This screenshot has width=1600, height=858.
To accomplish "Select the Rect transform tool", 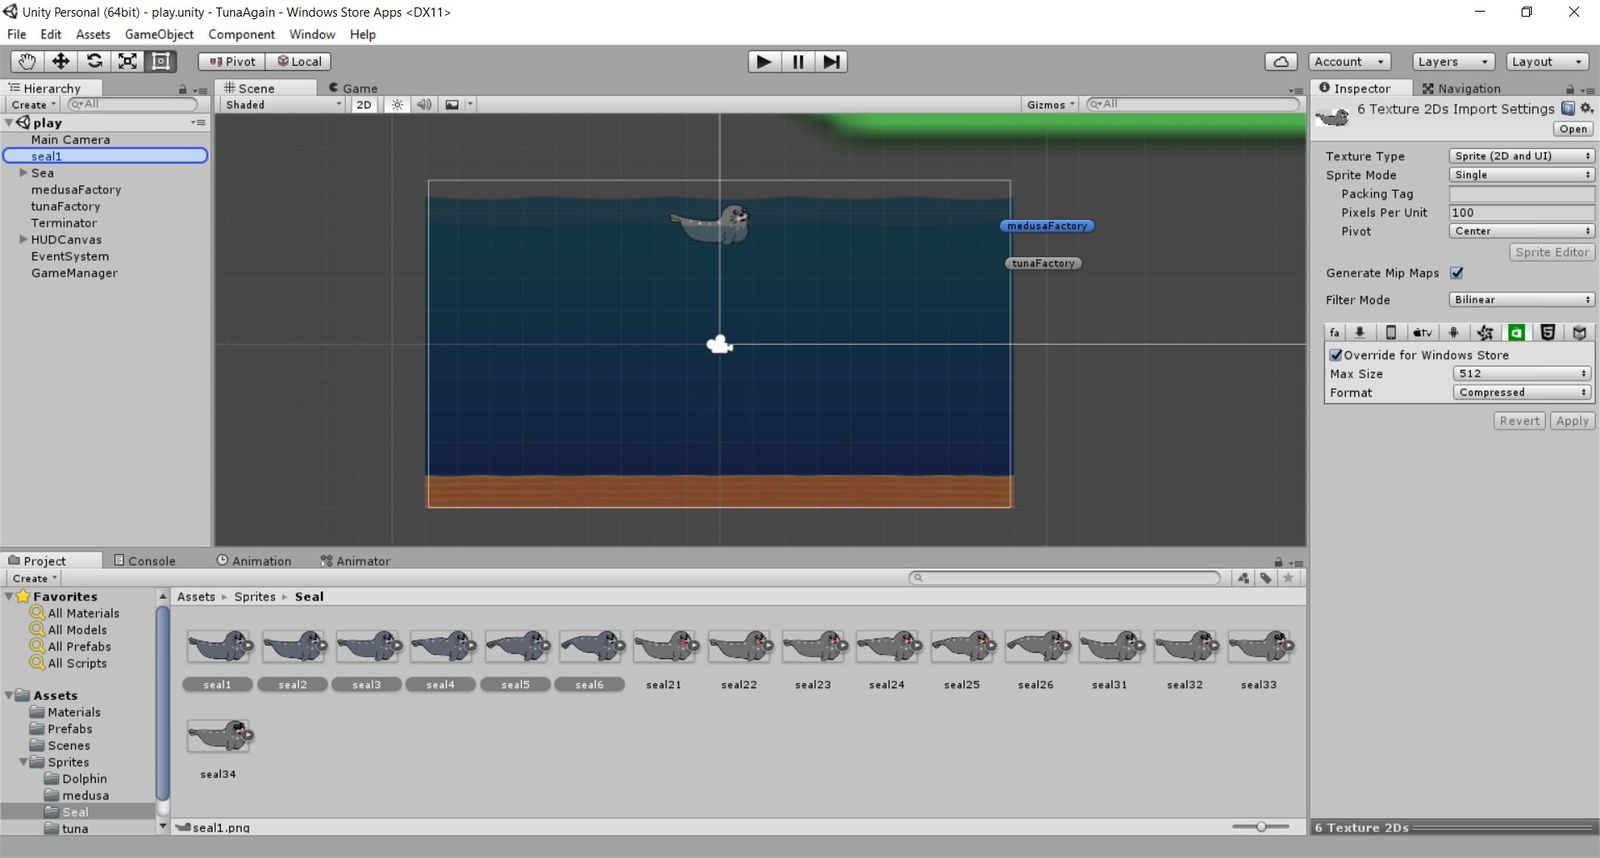I will click(x=160, y=61).
